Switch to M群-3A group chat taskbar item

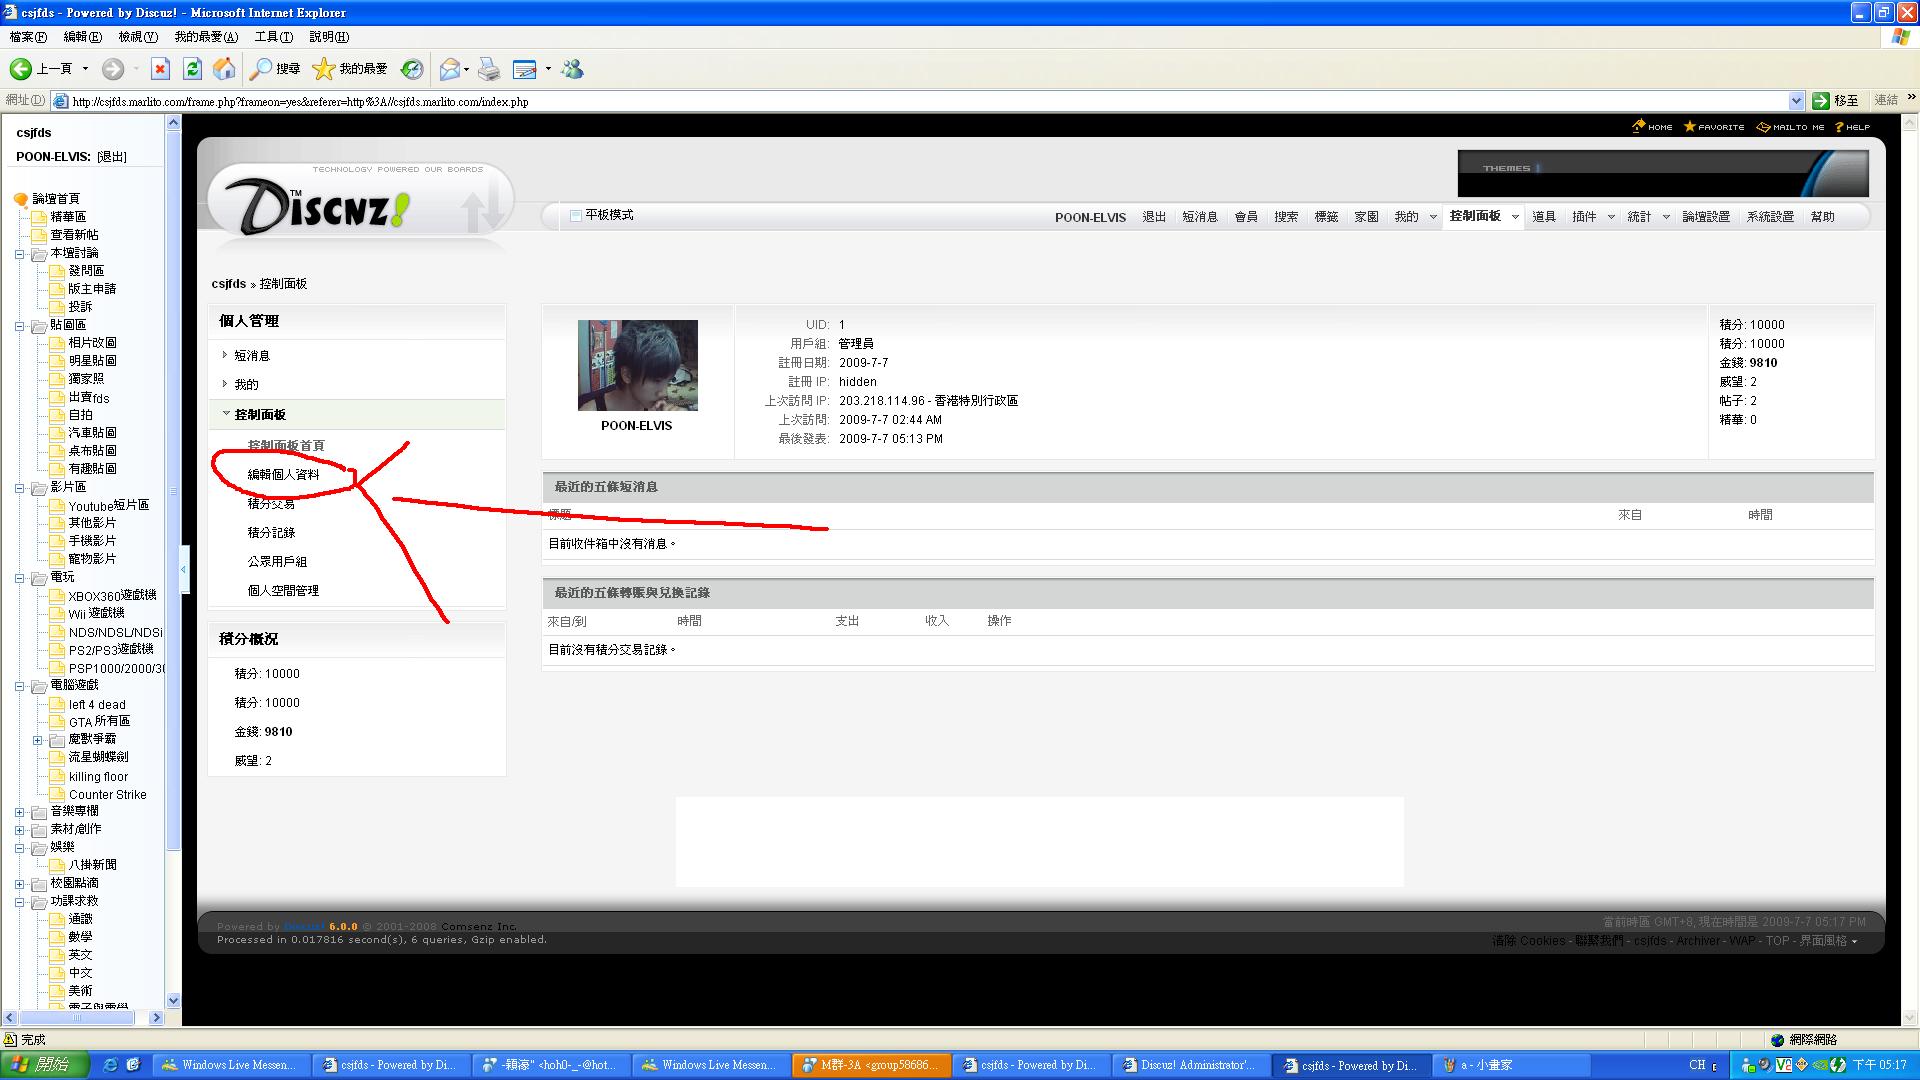[870, 1065]
